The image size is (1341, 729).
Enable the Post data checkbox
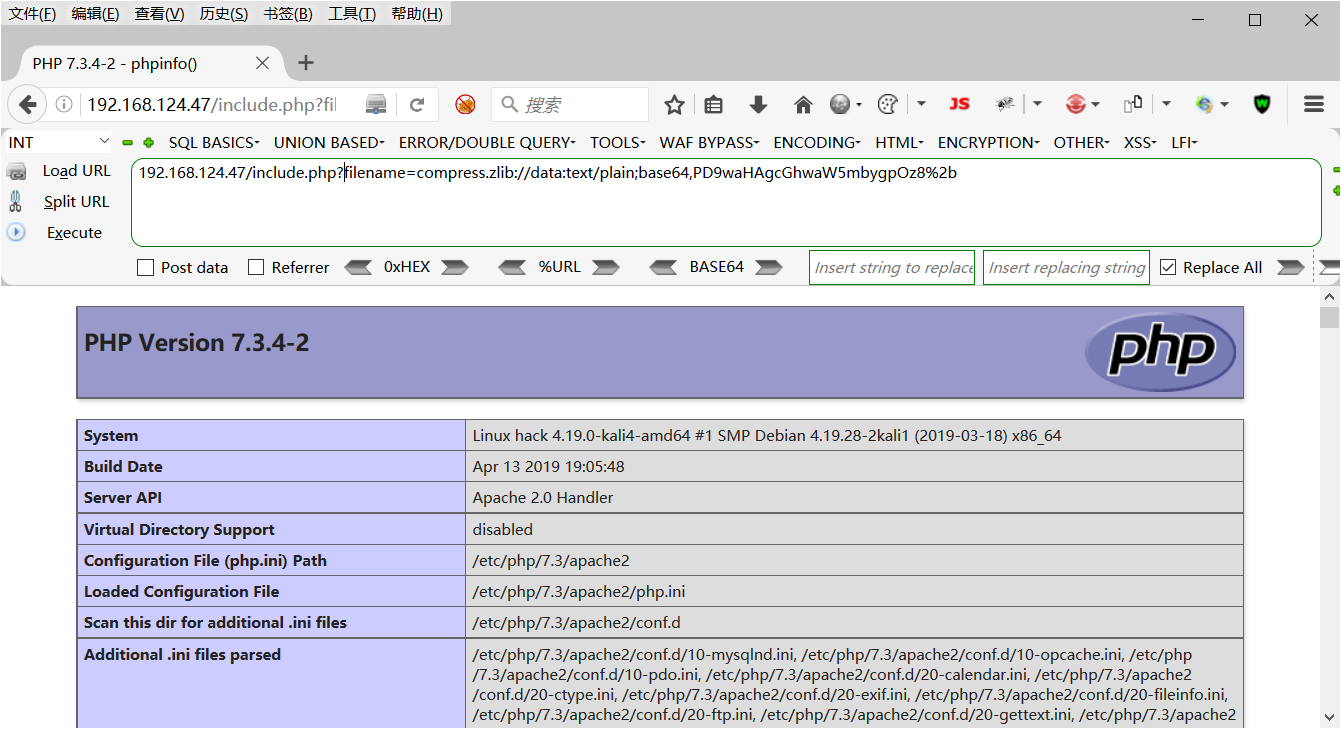(x=145, y=267)
